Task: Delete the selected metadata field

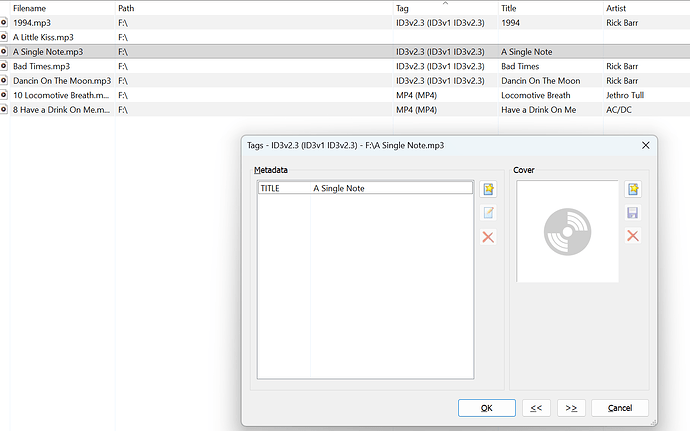Action: tap(488, 237)
